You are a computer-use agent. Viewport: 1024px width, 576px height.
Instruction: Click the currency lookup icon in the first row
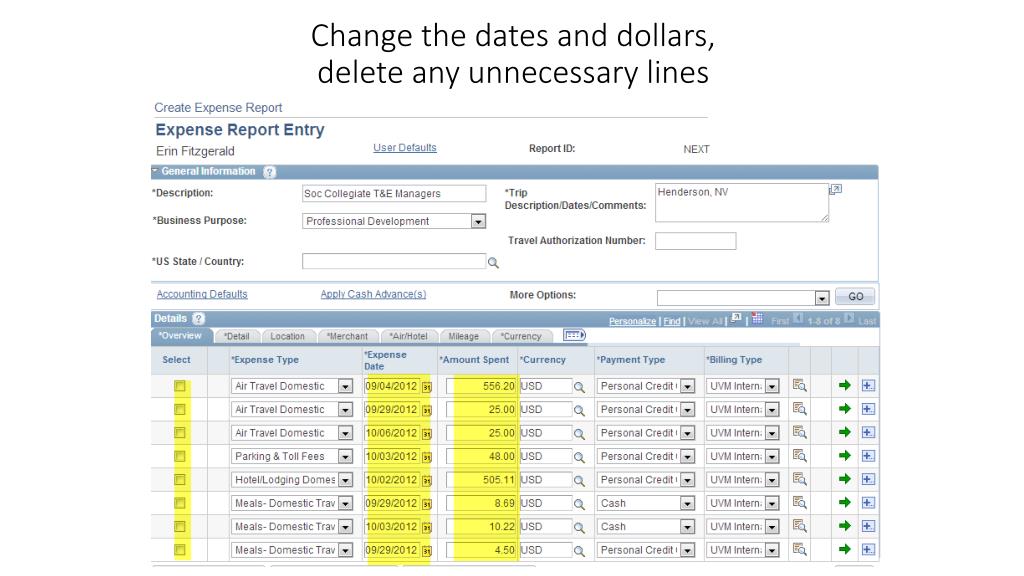579,386
